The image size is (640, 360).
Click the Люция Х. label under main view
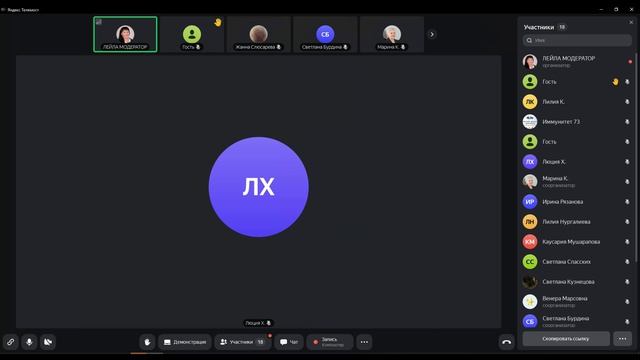point(258,323)
